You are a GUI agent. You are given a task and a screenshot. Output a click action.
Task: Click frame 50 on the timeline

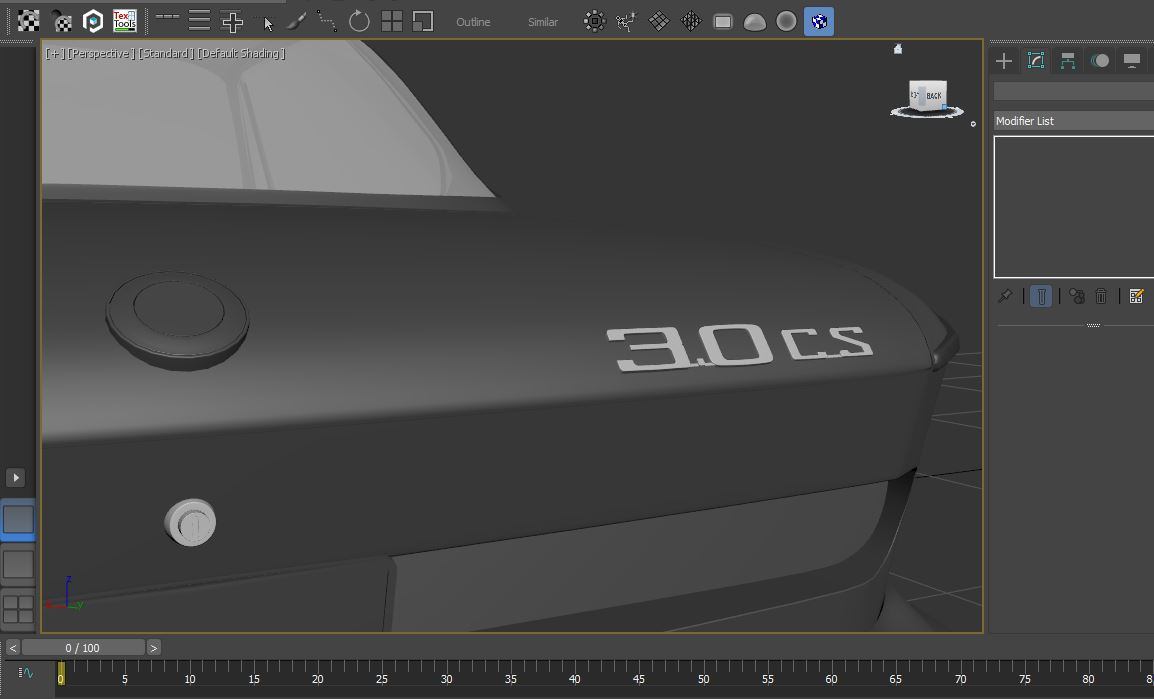(x=703, y=679)
